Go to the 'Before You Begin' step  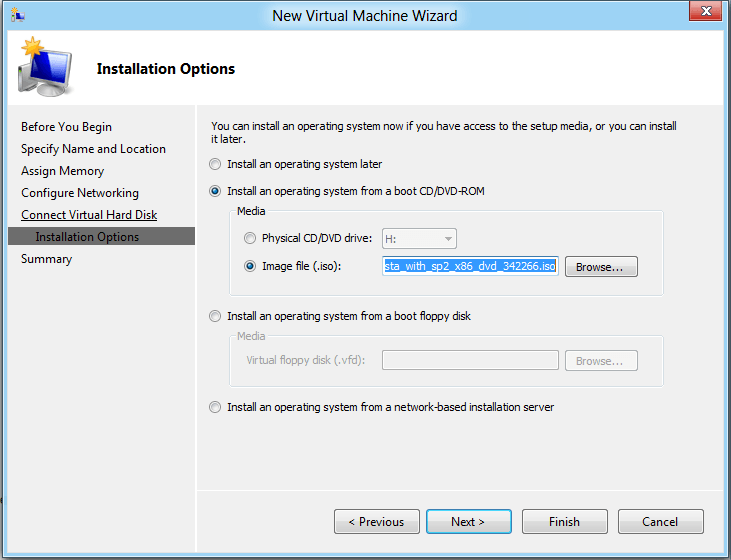tap(66, 127)
